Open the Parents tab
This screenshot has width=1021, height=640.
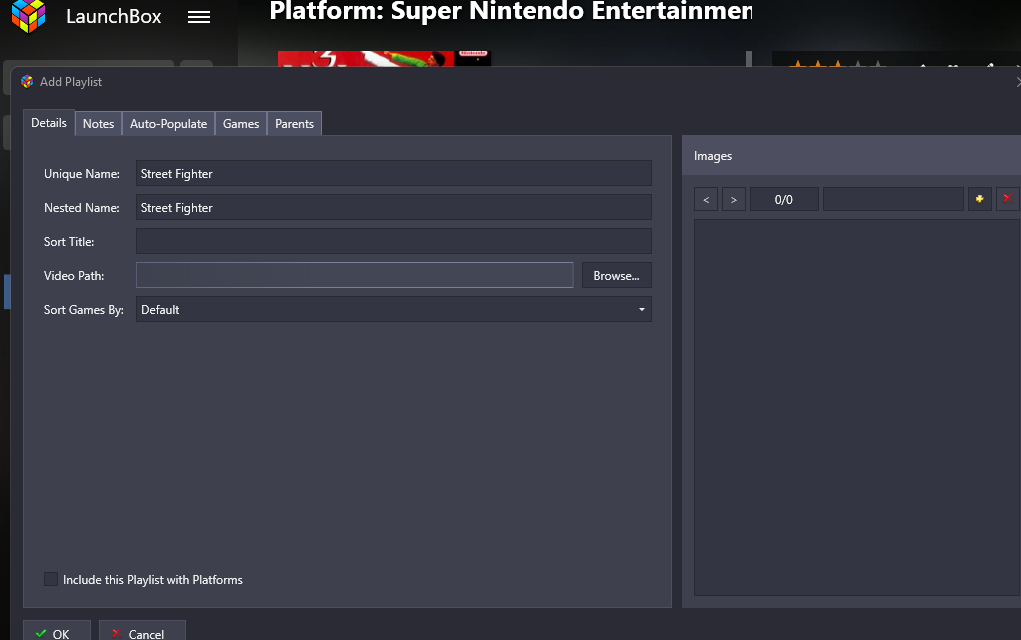pyautogui.click(x=294, y=124)
